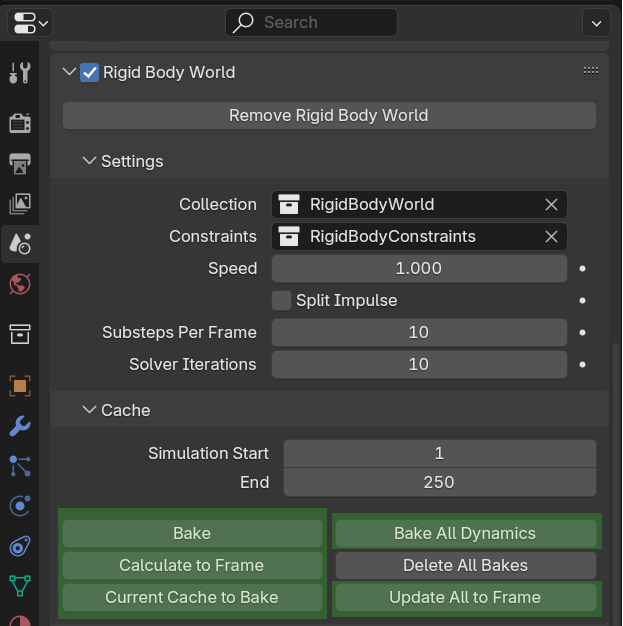Enable the Split Impulse checkbox

click(282, 301)
